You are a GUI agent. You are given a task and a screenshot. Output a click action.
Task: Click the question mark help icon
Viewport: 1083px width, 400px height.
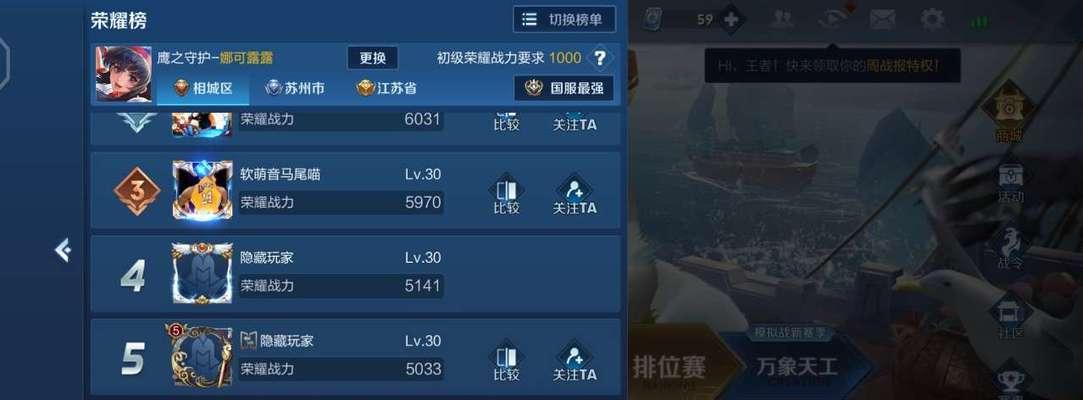[x=600, y=58]
